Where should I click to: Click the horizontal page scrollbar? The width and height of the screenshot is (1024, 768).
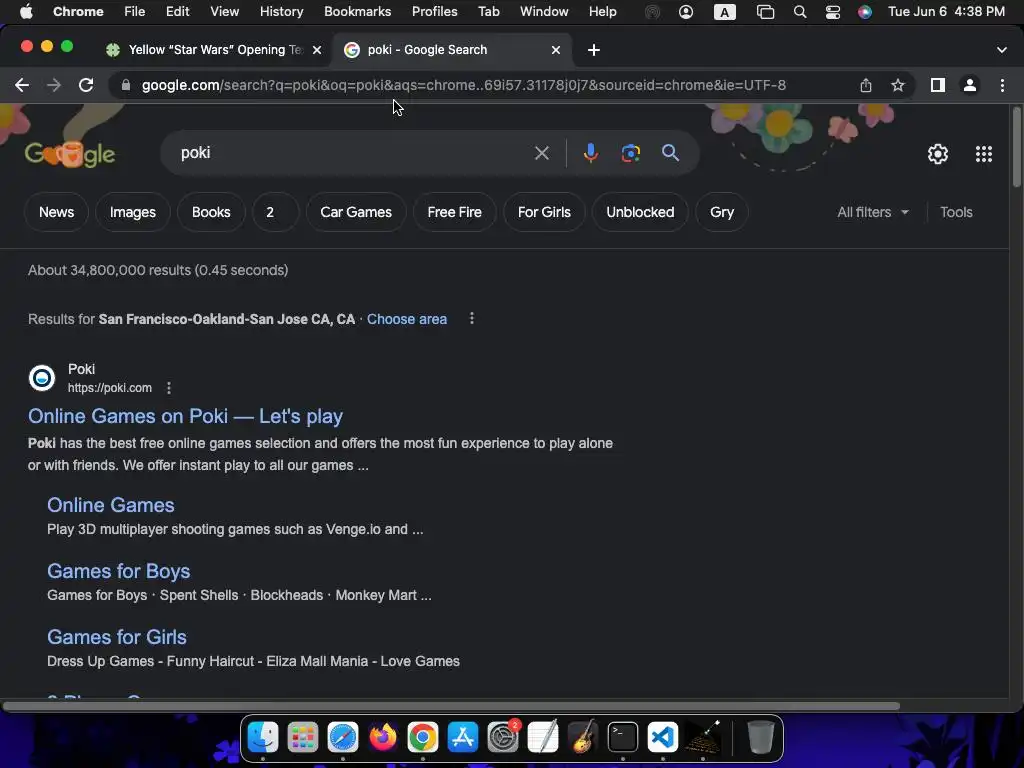(x=451, y=706)
